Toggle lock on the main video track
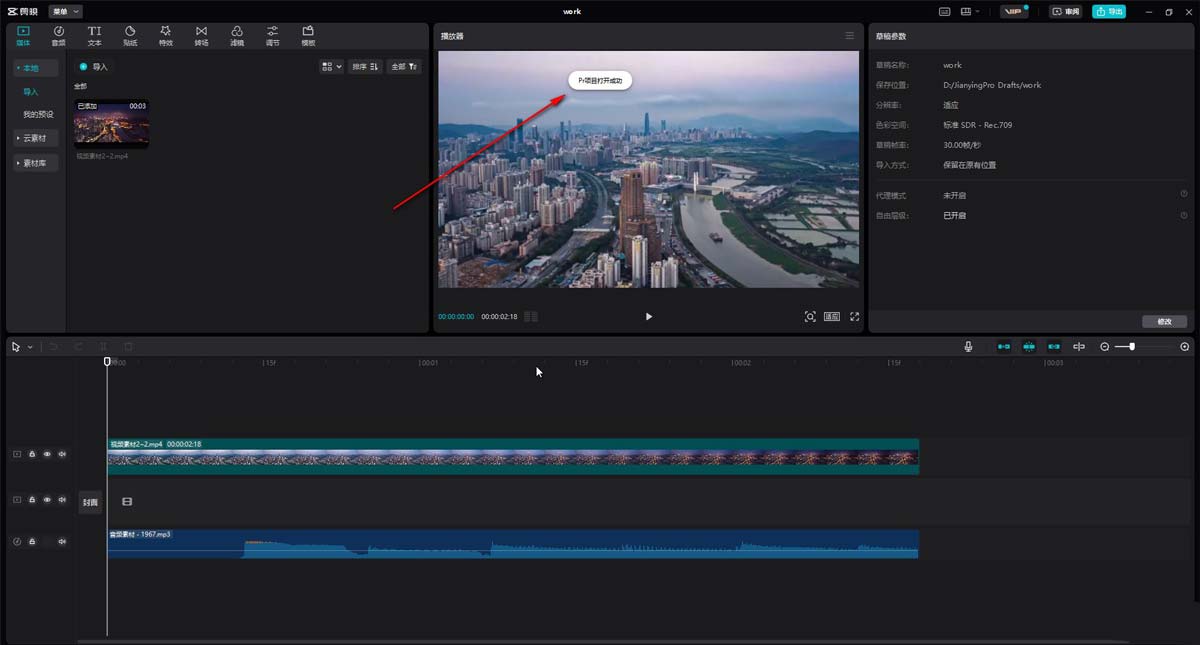1200x645 pixels. (32, 454)
